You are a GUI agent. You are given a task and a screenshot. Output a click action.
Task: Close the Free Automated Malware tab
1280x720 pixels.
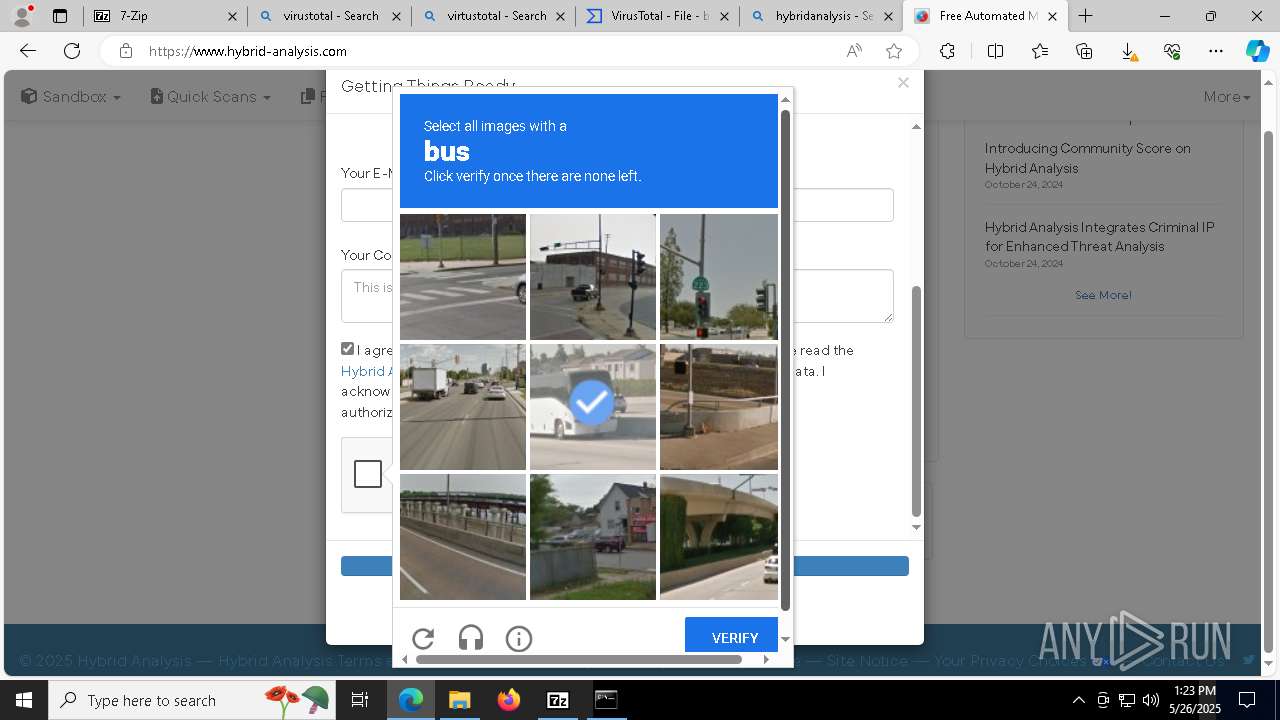(x=1052, y=16)
